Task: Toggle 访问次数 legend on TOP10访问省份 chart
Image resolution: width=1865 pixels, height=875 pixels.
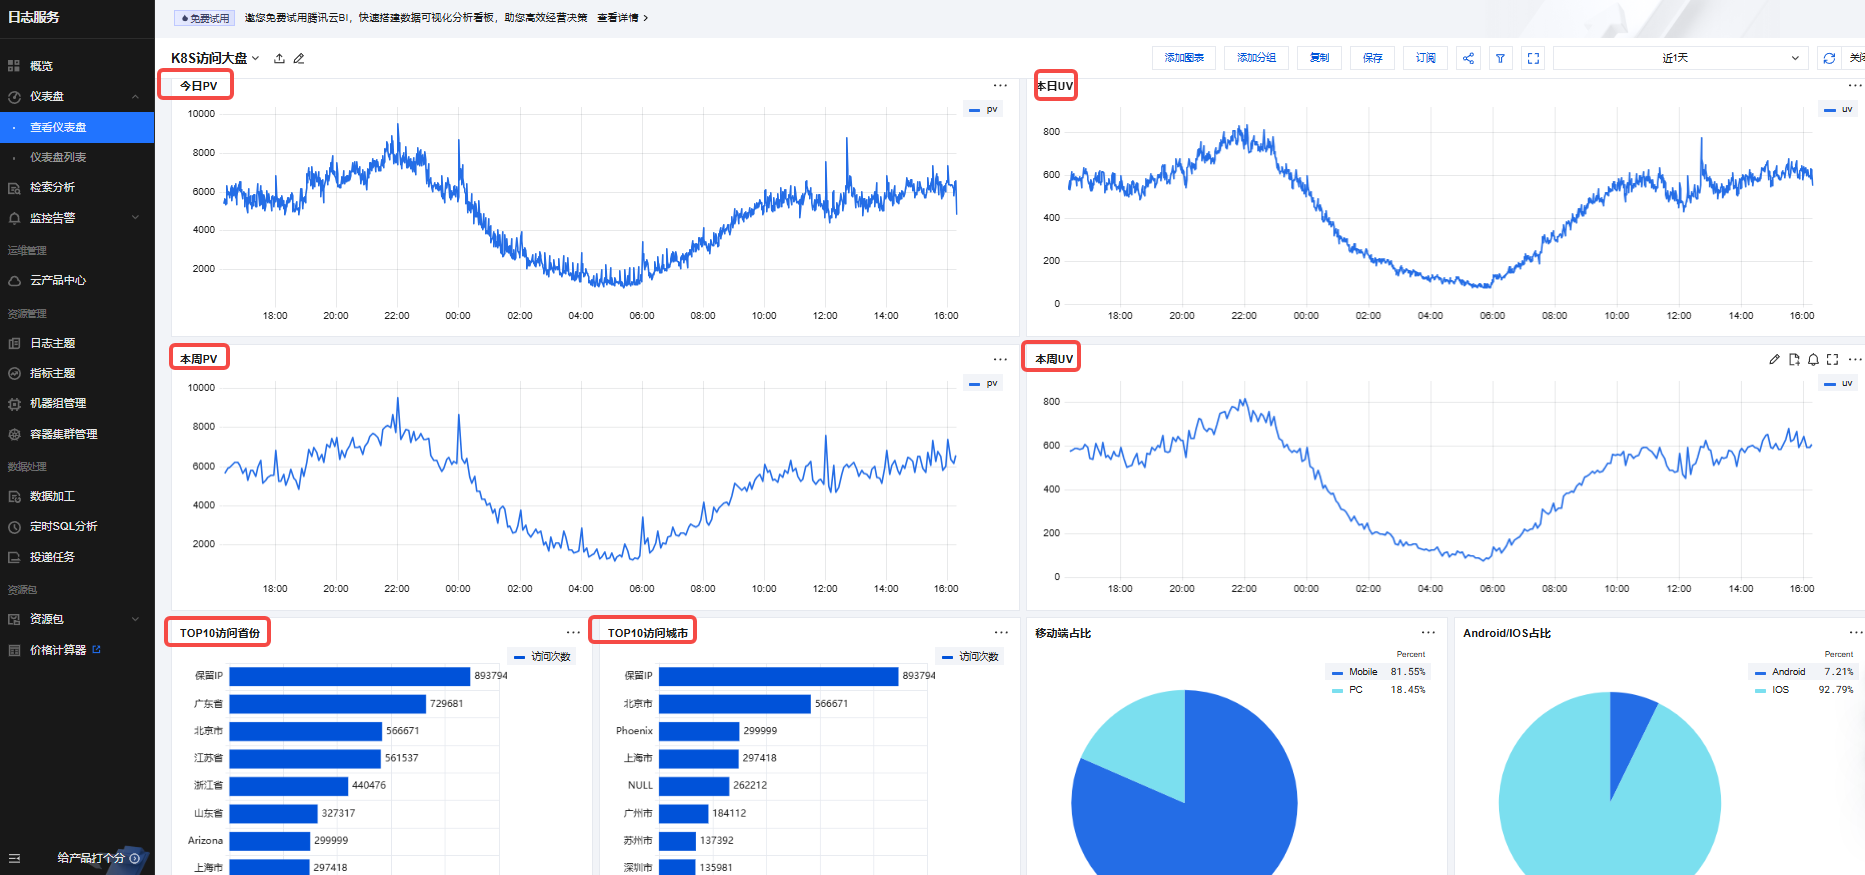Action: click(x=542, y=656)
